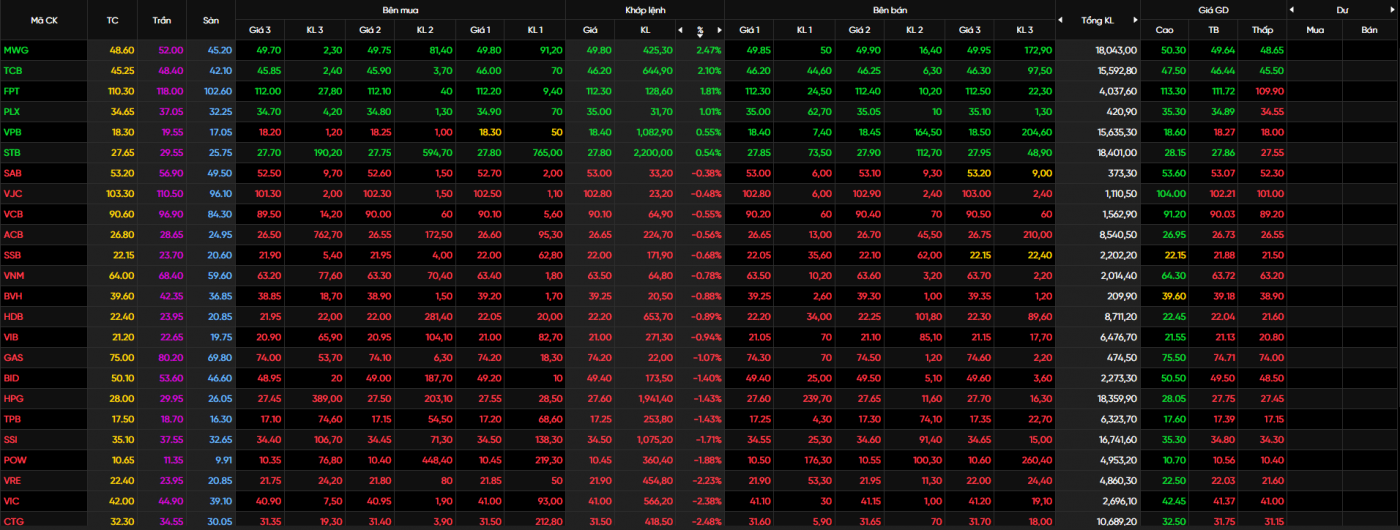Click VIC's -2.38% change value
Viewport: 1400px width, 530px height.
(x=707, y=501)
